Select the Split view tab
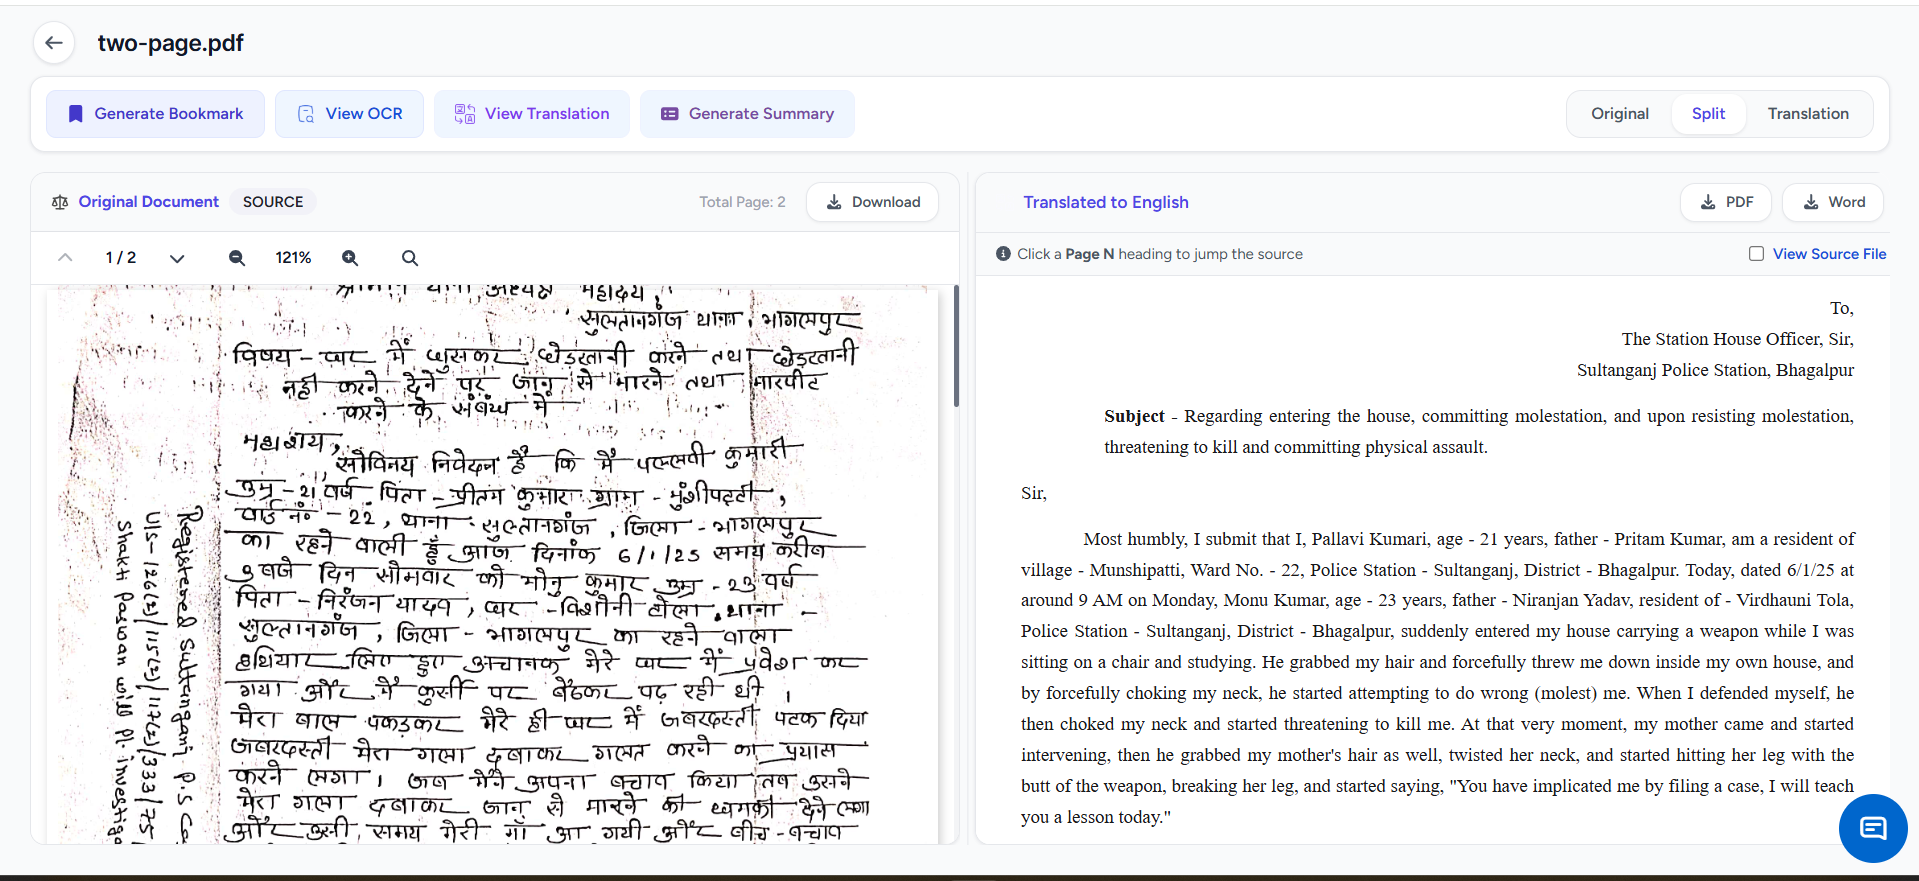This screenshot has height=881, width=1919. pyautogui.click(x=1708, y=114)
